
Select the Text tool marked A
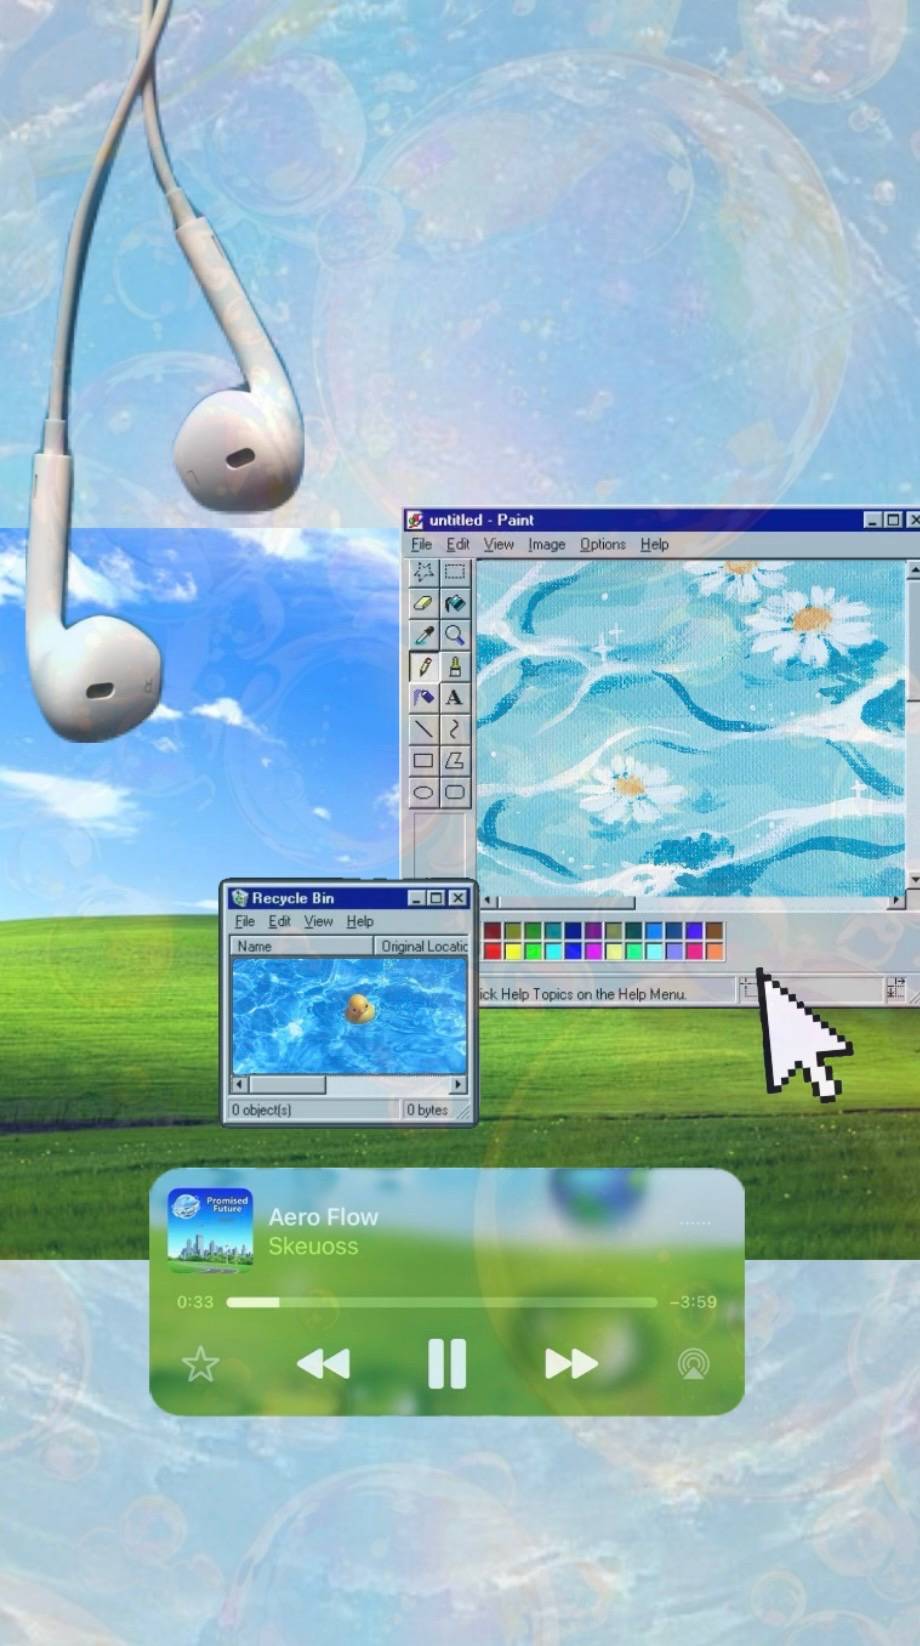click(455, 698)
